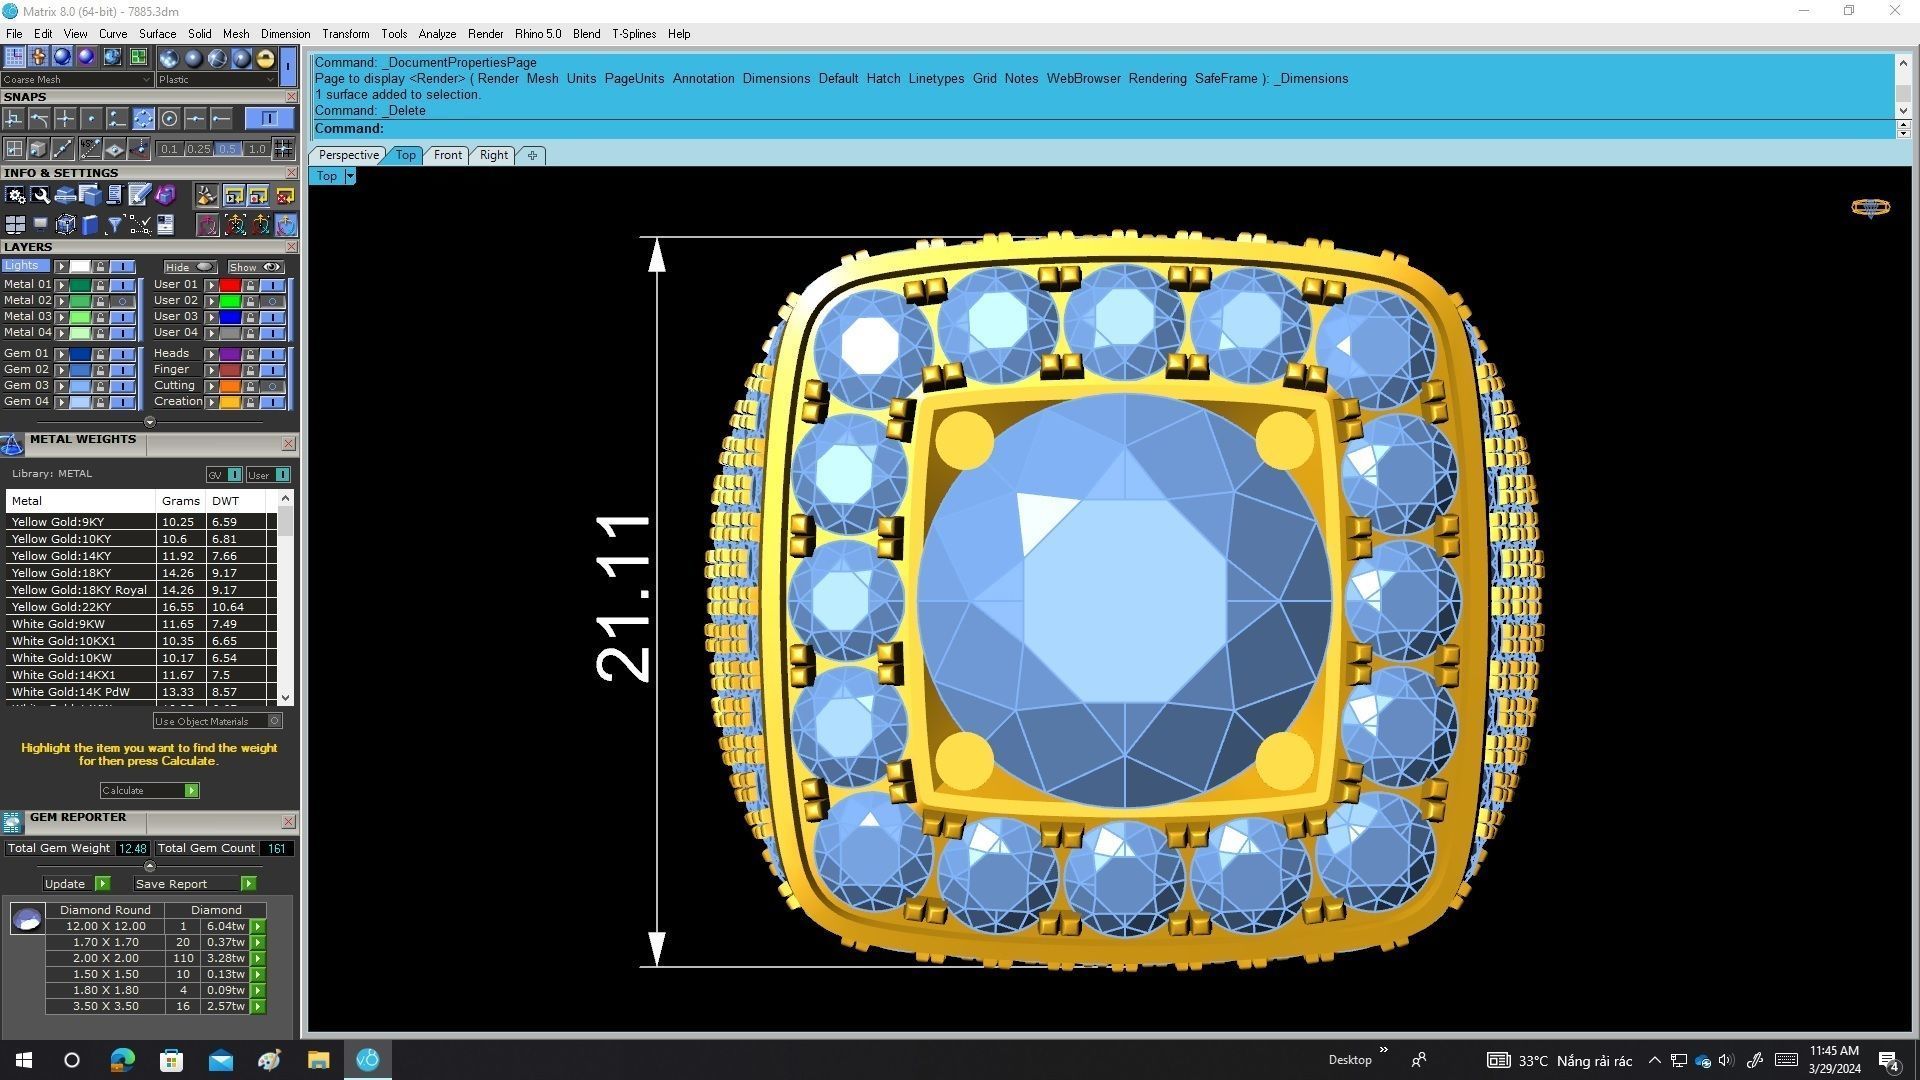Click the wireframe bounding box cube icon
The width and height of the screenshot is (1920, 1080).
66,225
